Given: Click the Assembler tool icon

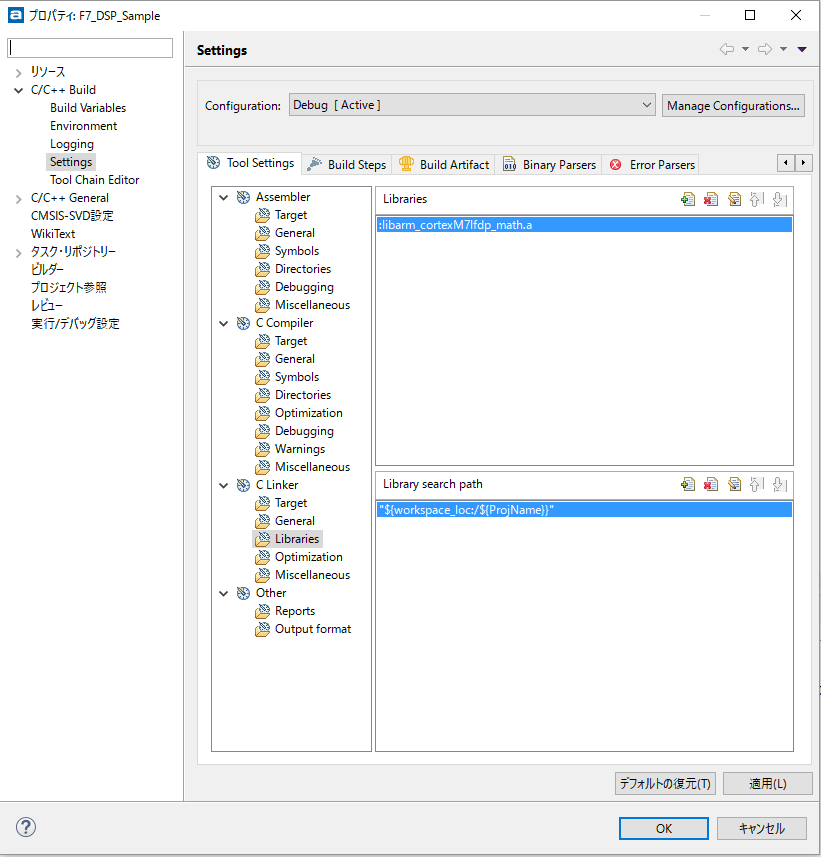Looking at the screenshot, I should coord(243,197).
